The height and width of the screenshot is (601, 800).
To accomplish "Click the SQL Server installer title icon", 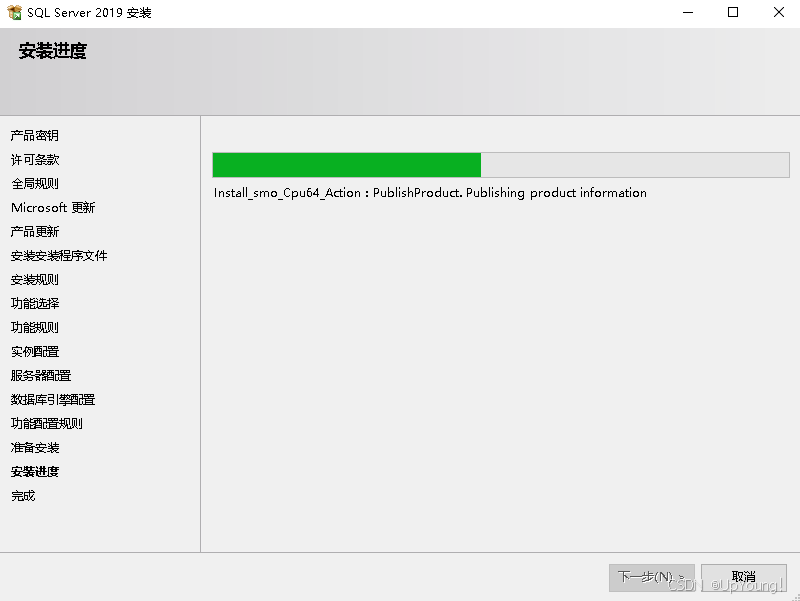I will pos(14,12).
